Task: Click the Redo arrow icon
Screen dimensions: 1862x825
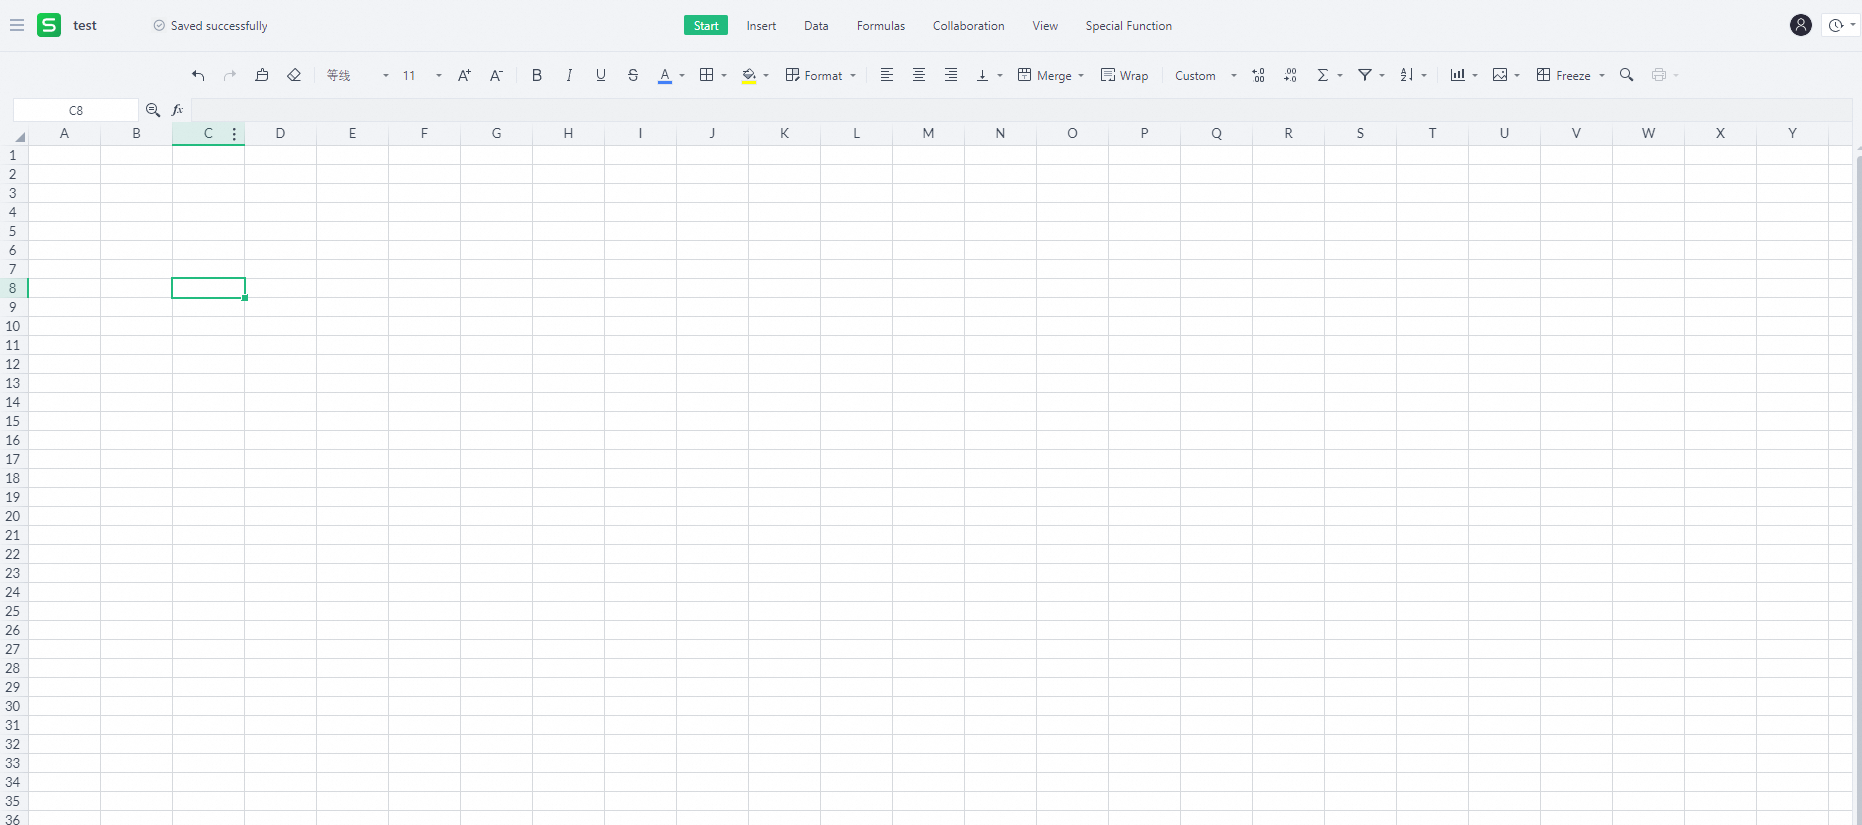Action: (230, 75)
